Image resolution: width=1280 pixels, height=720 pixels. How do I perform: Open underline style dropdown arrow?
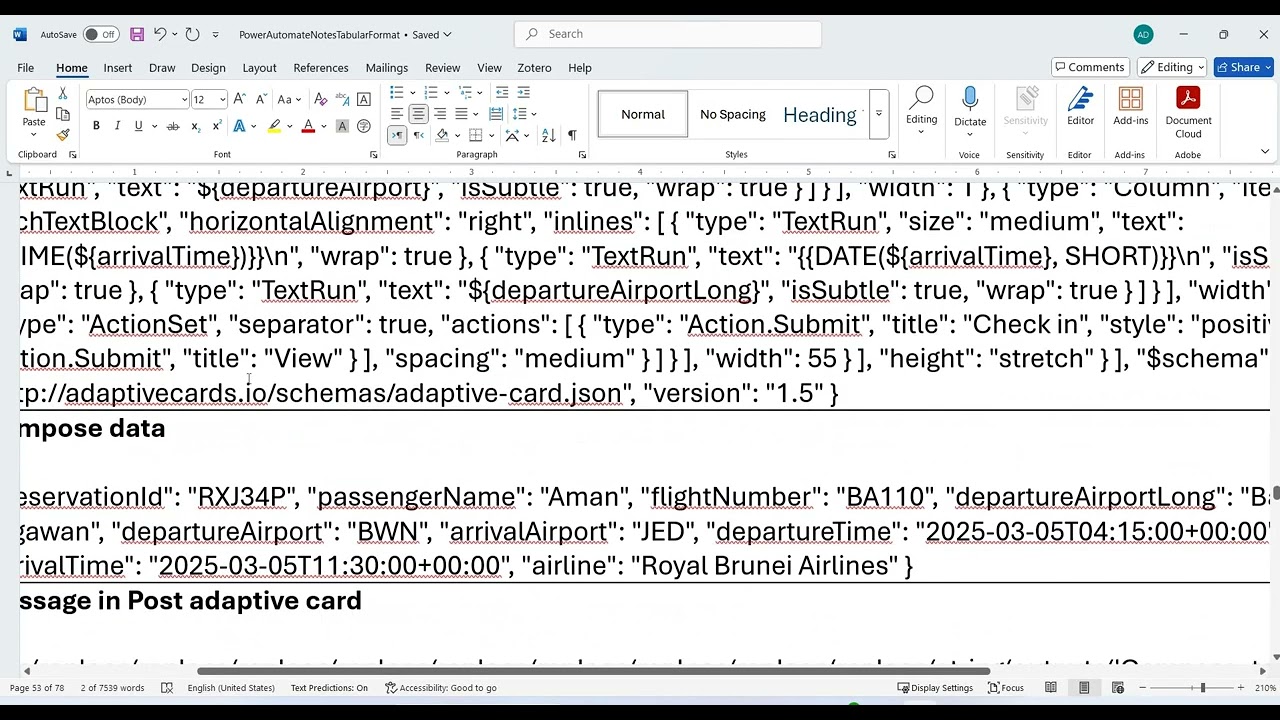click(152, 126)
